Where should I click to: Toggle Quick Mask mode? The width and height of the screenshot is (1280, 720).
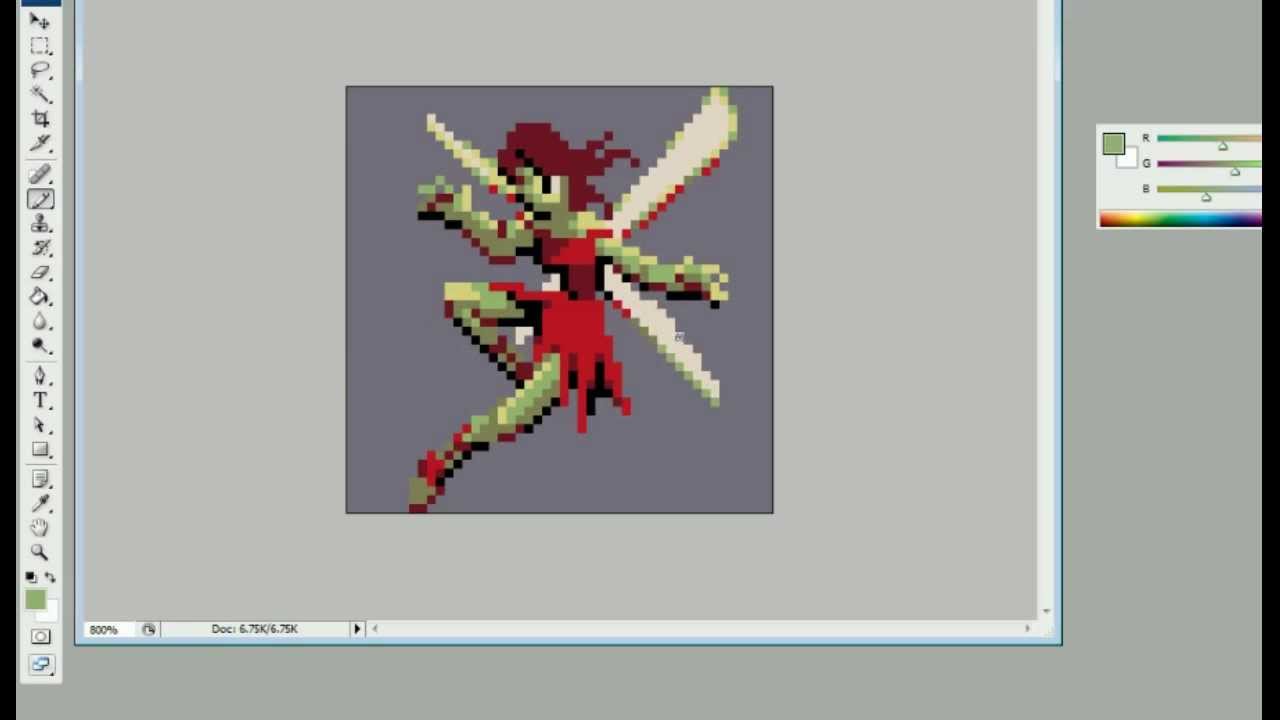pyautogui.click(x=40, y=636)
